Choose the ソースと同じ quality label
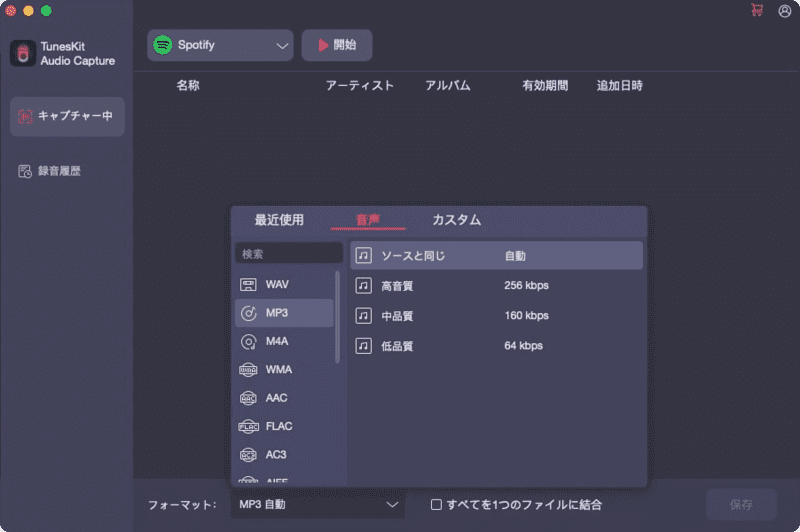Image resolution: width=800 pixels, height=532 pixels. [x=413, y=256]
